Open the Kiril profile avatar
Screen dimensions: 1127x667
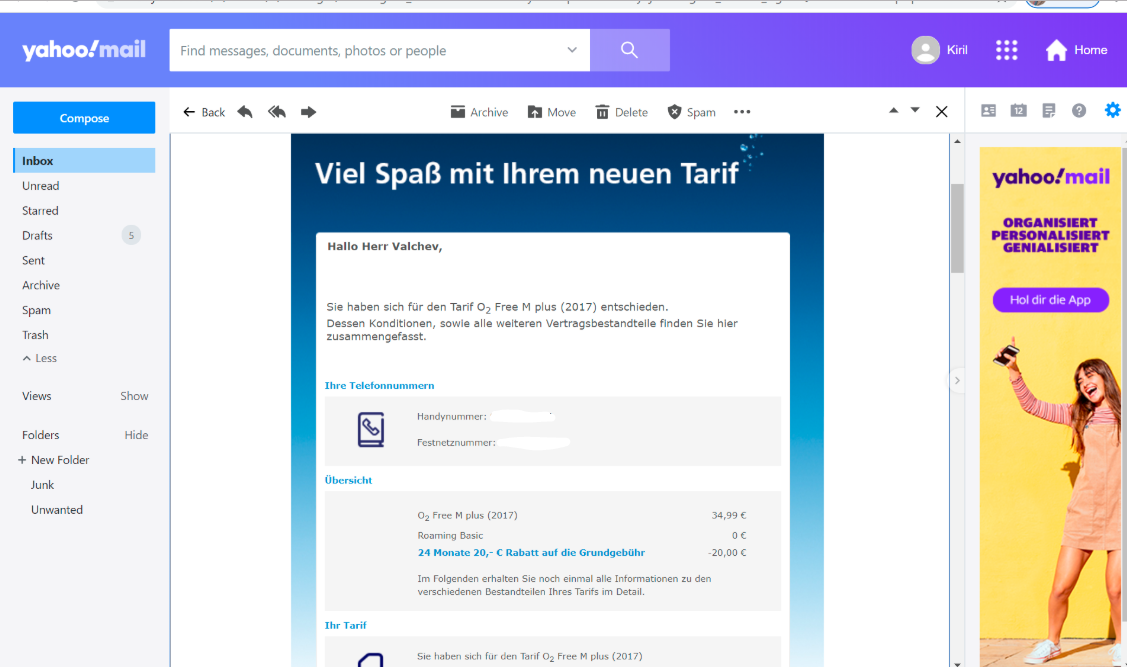(926, 50)
